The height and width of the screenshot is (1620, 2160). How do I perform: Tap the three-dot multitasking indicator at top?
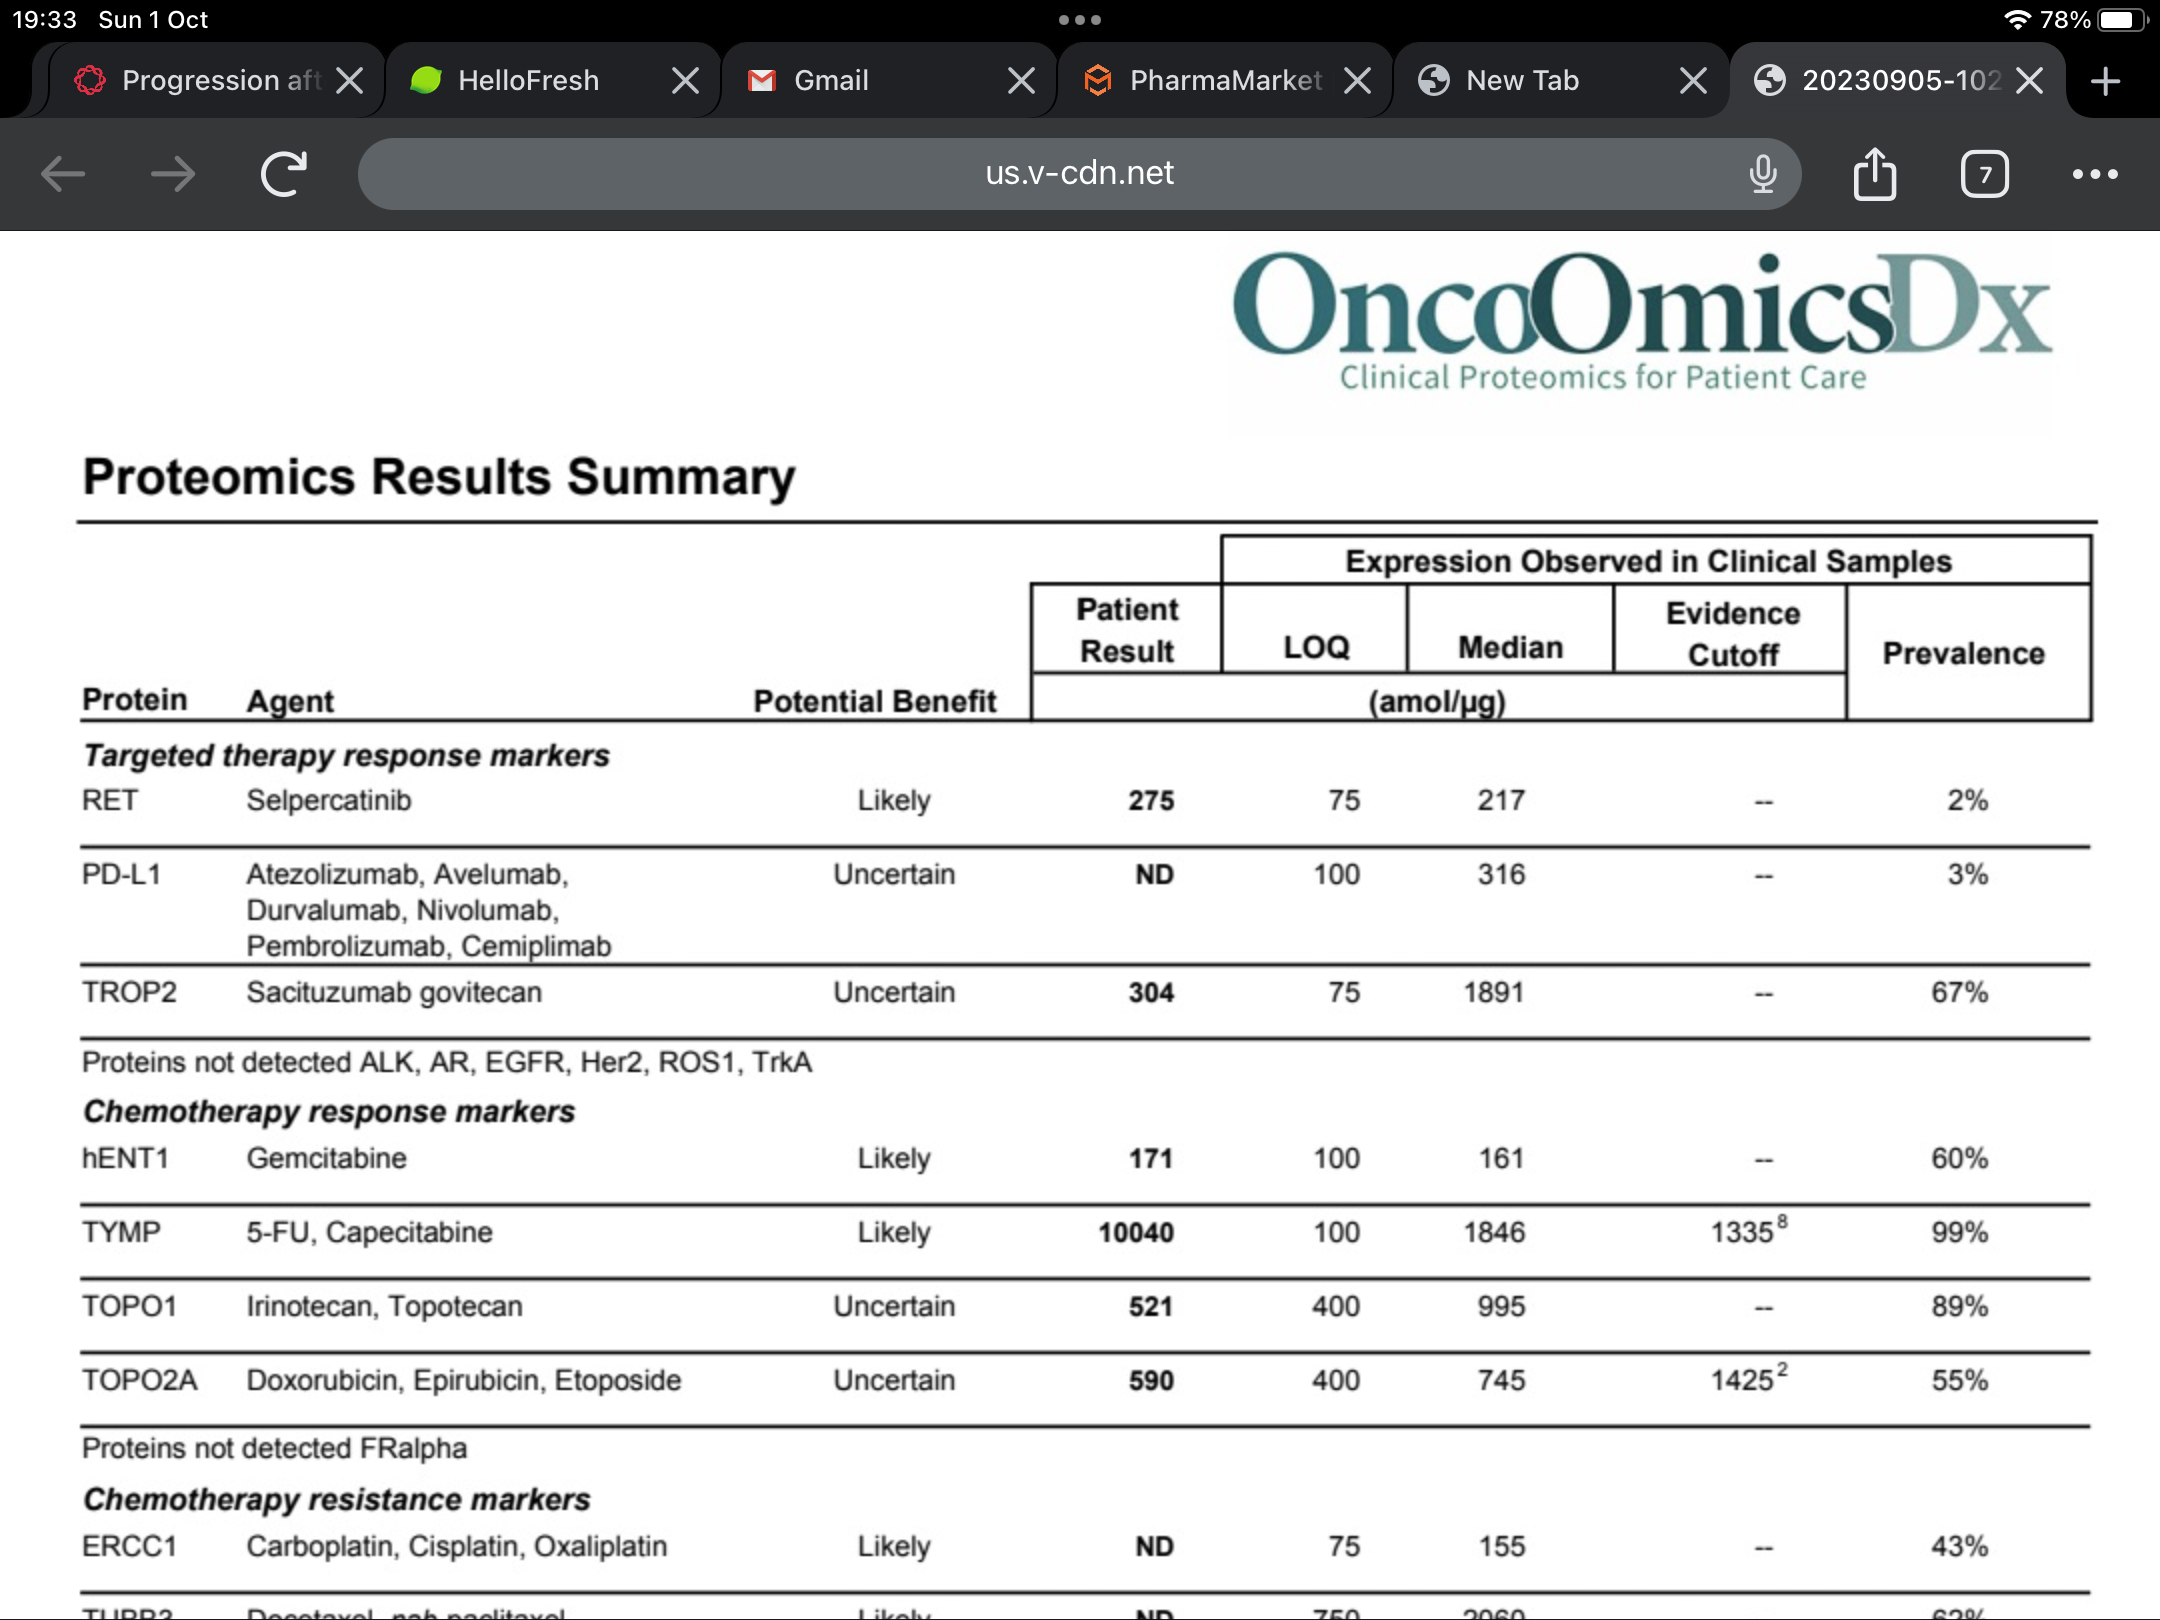coord(1080,20)
